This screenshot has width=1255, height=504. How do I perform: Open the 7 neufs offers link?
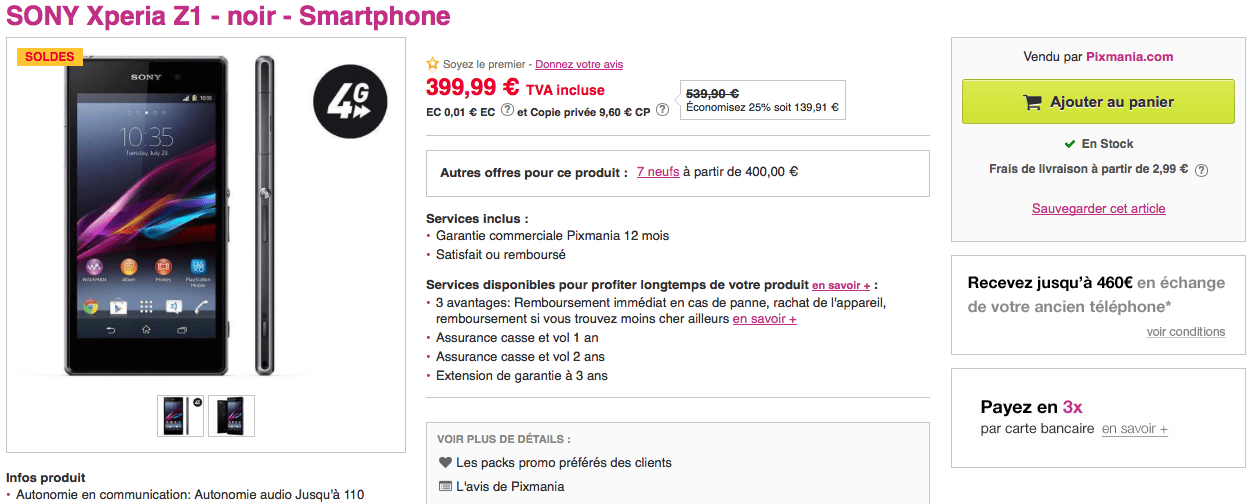click(658, 172)
